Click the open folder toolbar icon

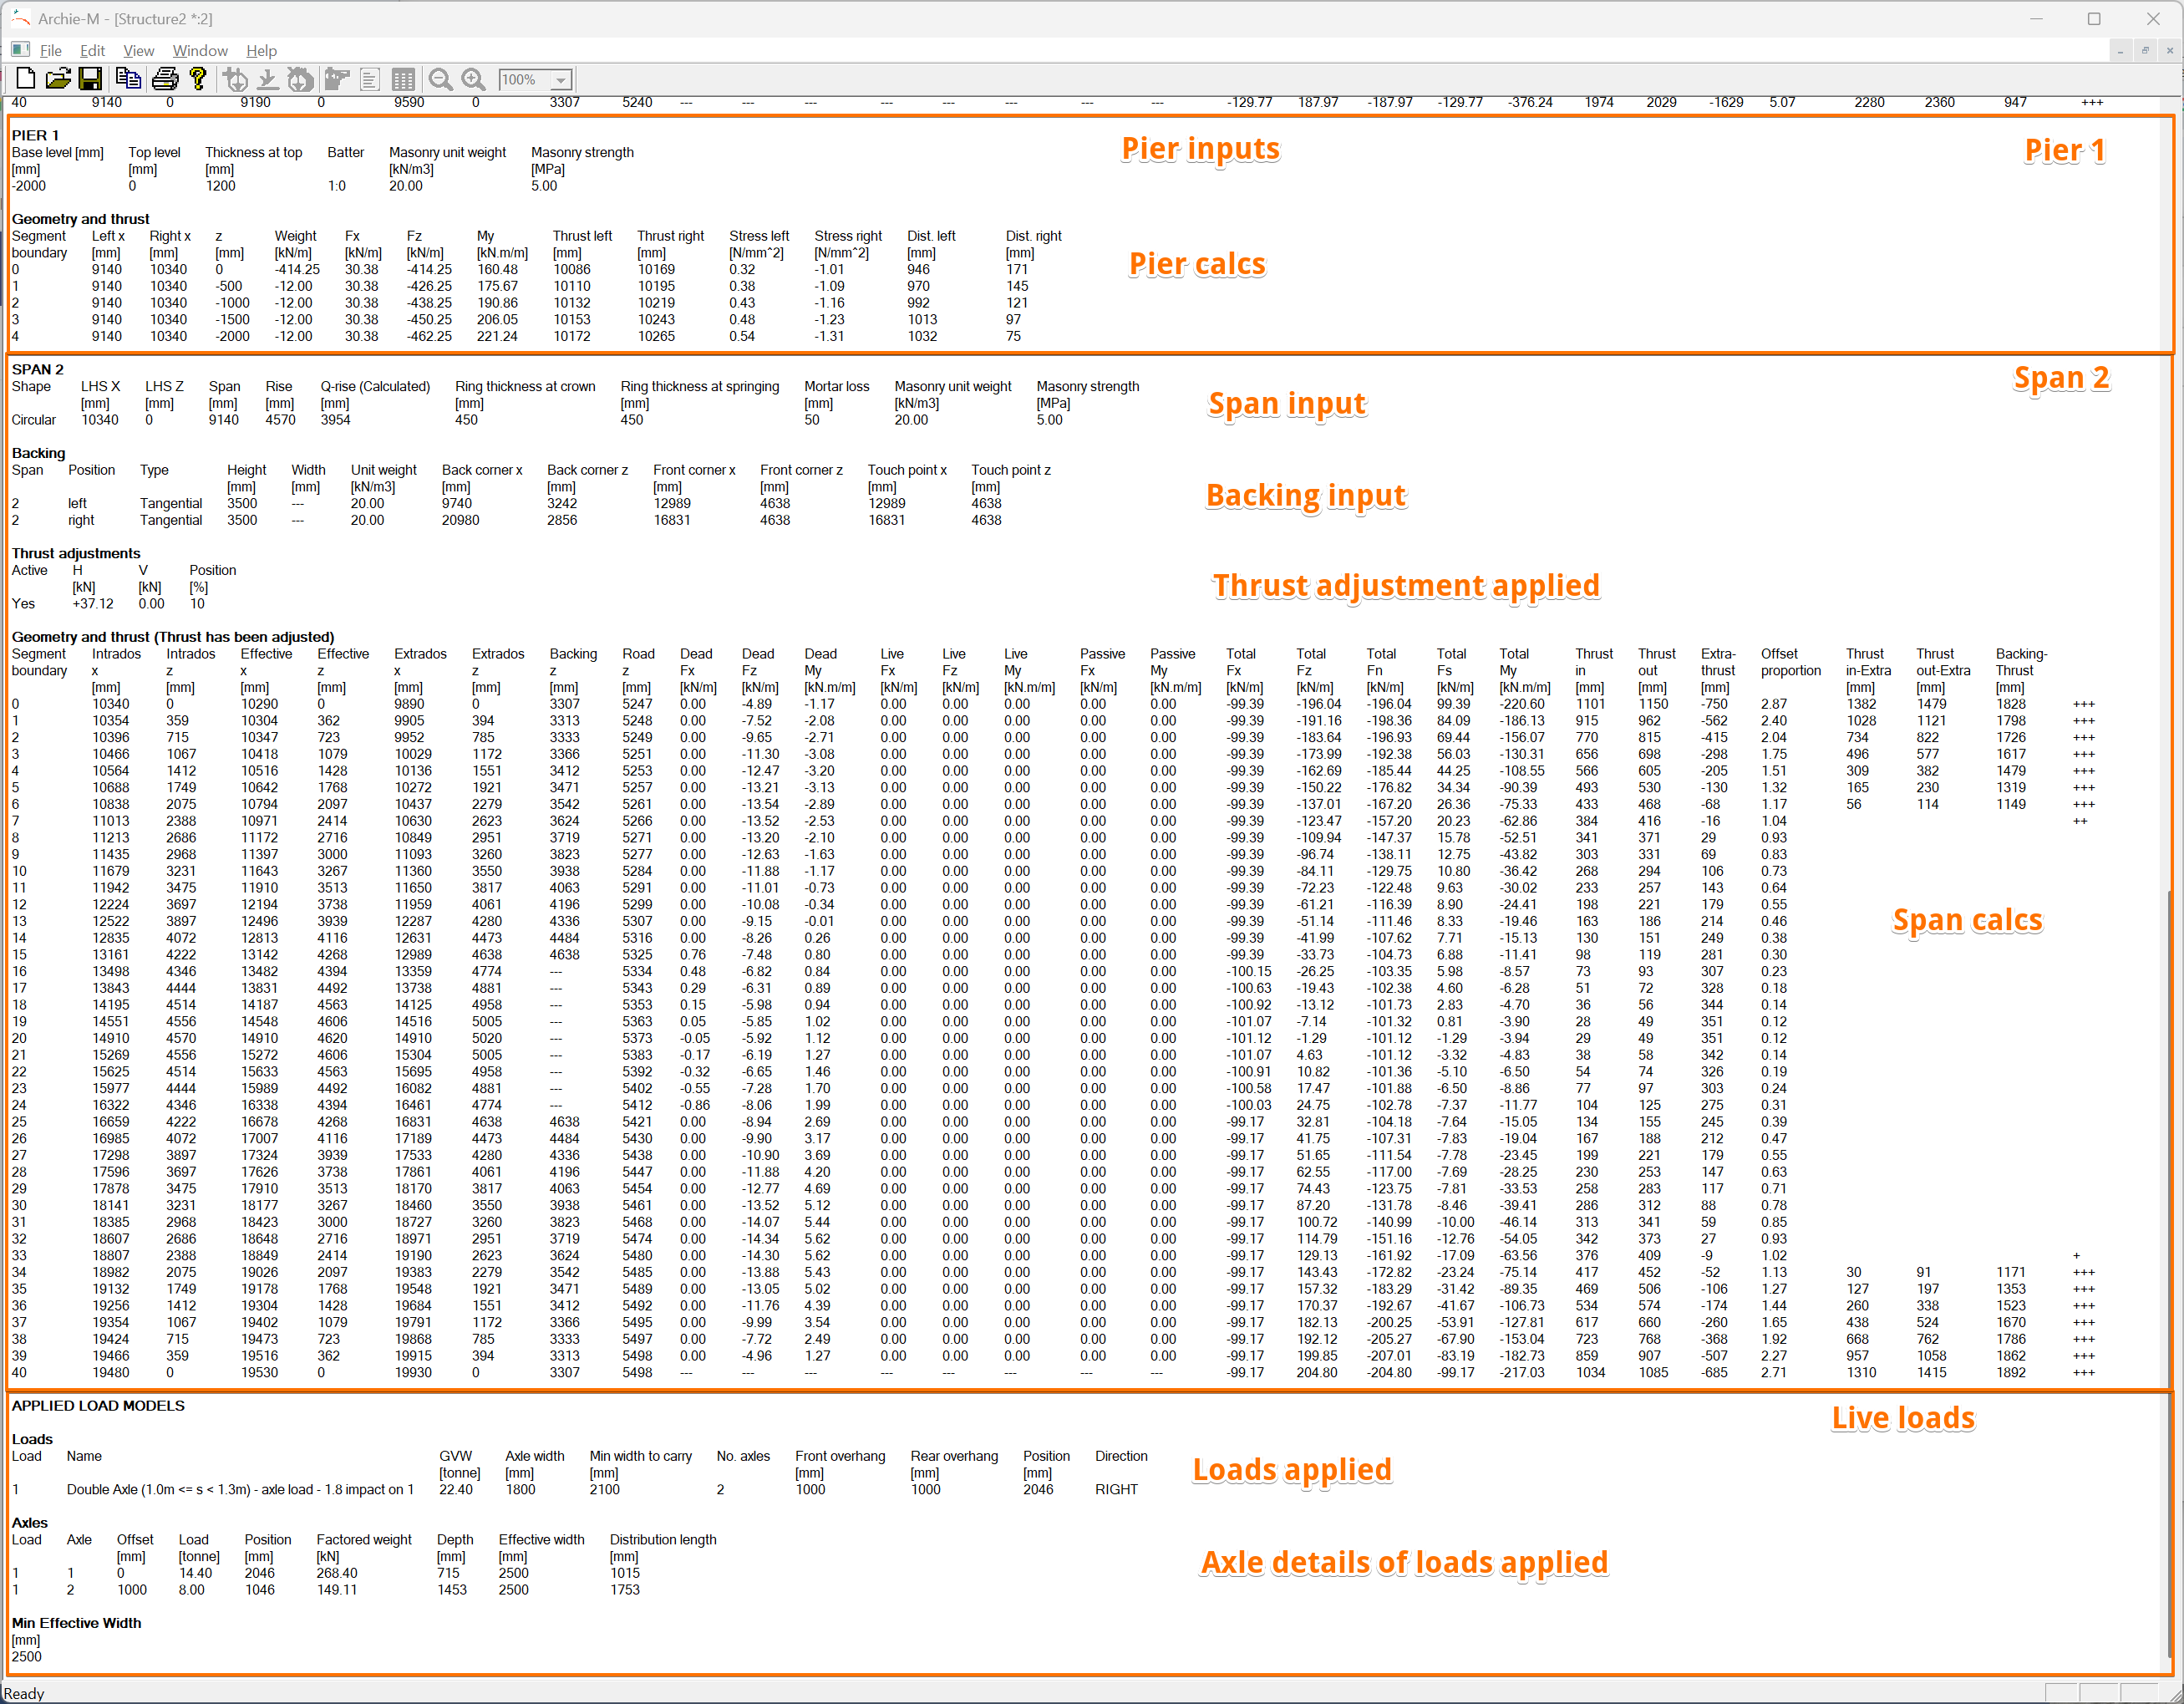(x=58, y=79)
